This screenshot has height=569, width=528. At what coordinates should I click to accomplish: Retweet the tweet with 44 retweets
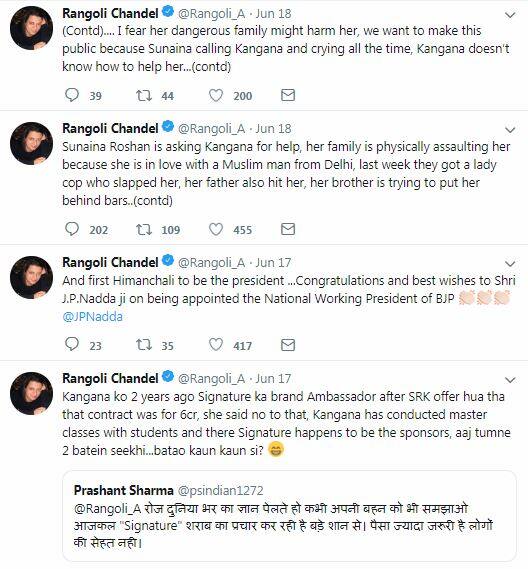coord(144,95)
